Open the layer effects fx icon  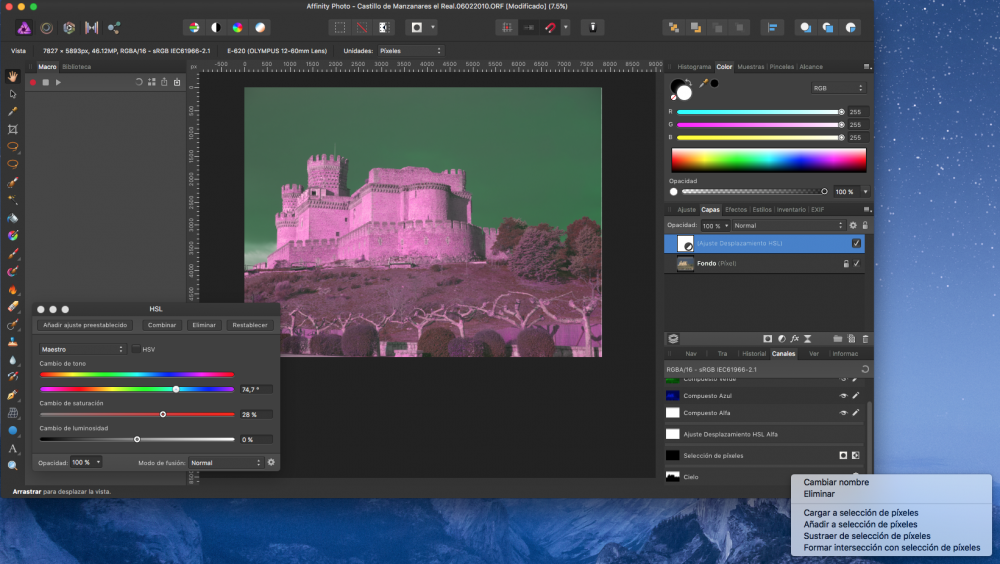793,339
